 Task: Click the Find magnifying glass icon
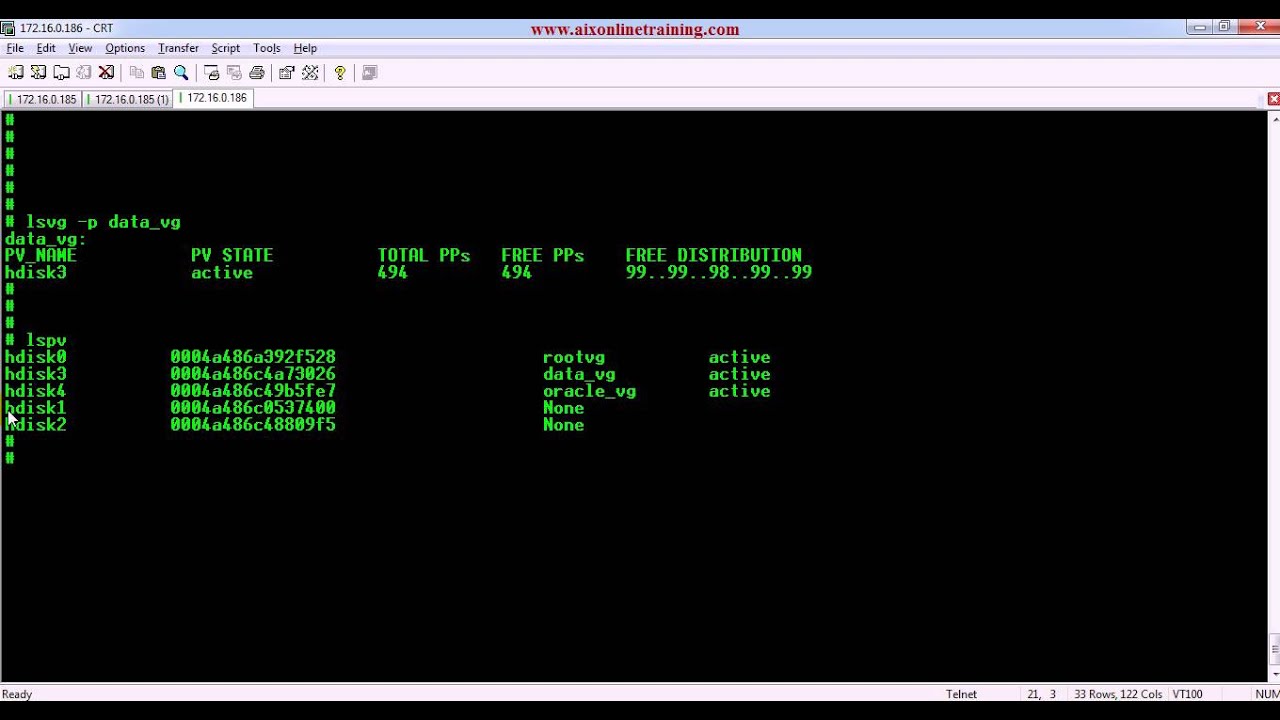pyautogui.click(x=181, y=73)
